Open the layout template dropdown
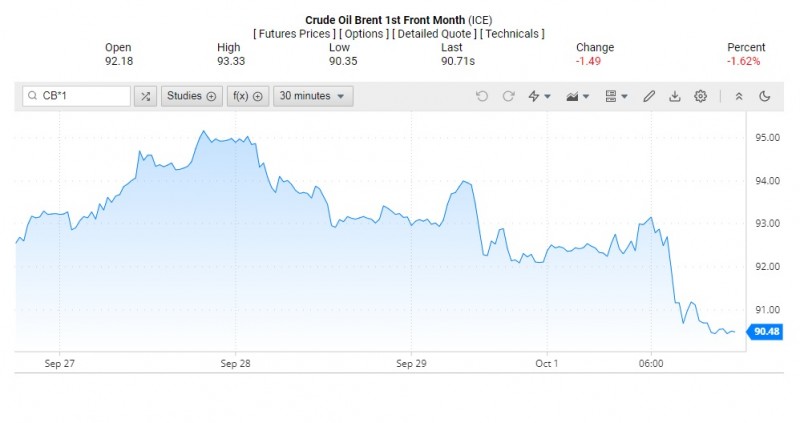This screenshot has width=800, height=423. [616, 96]
